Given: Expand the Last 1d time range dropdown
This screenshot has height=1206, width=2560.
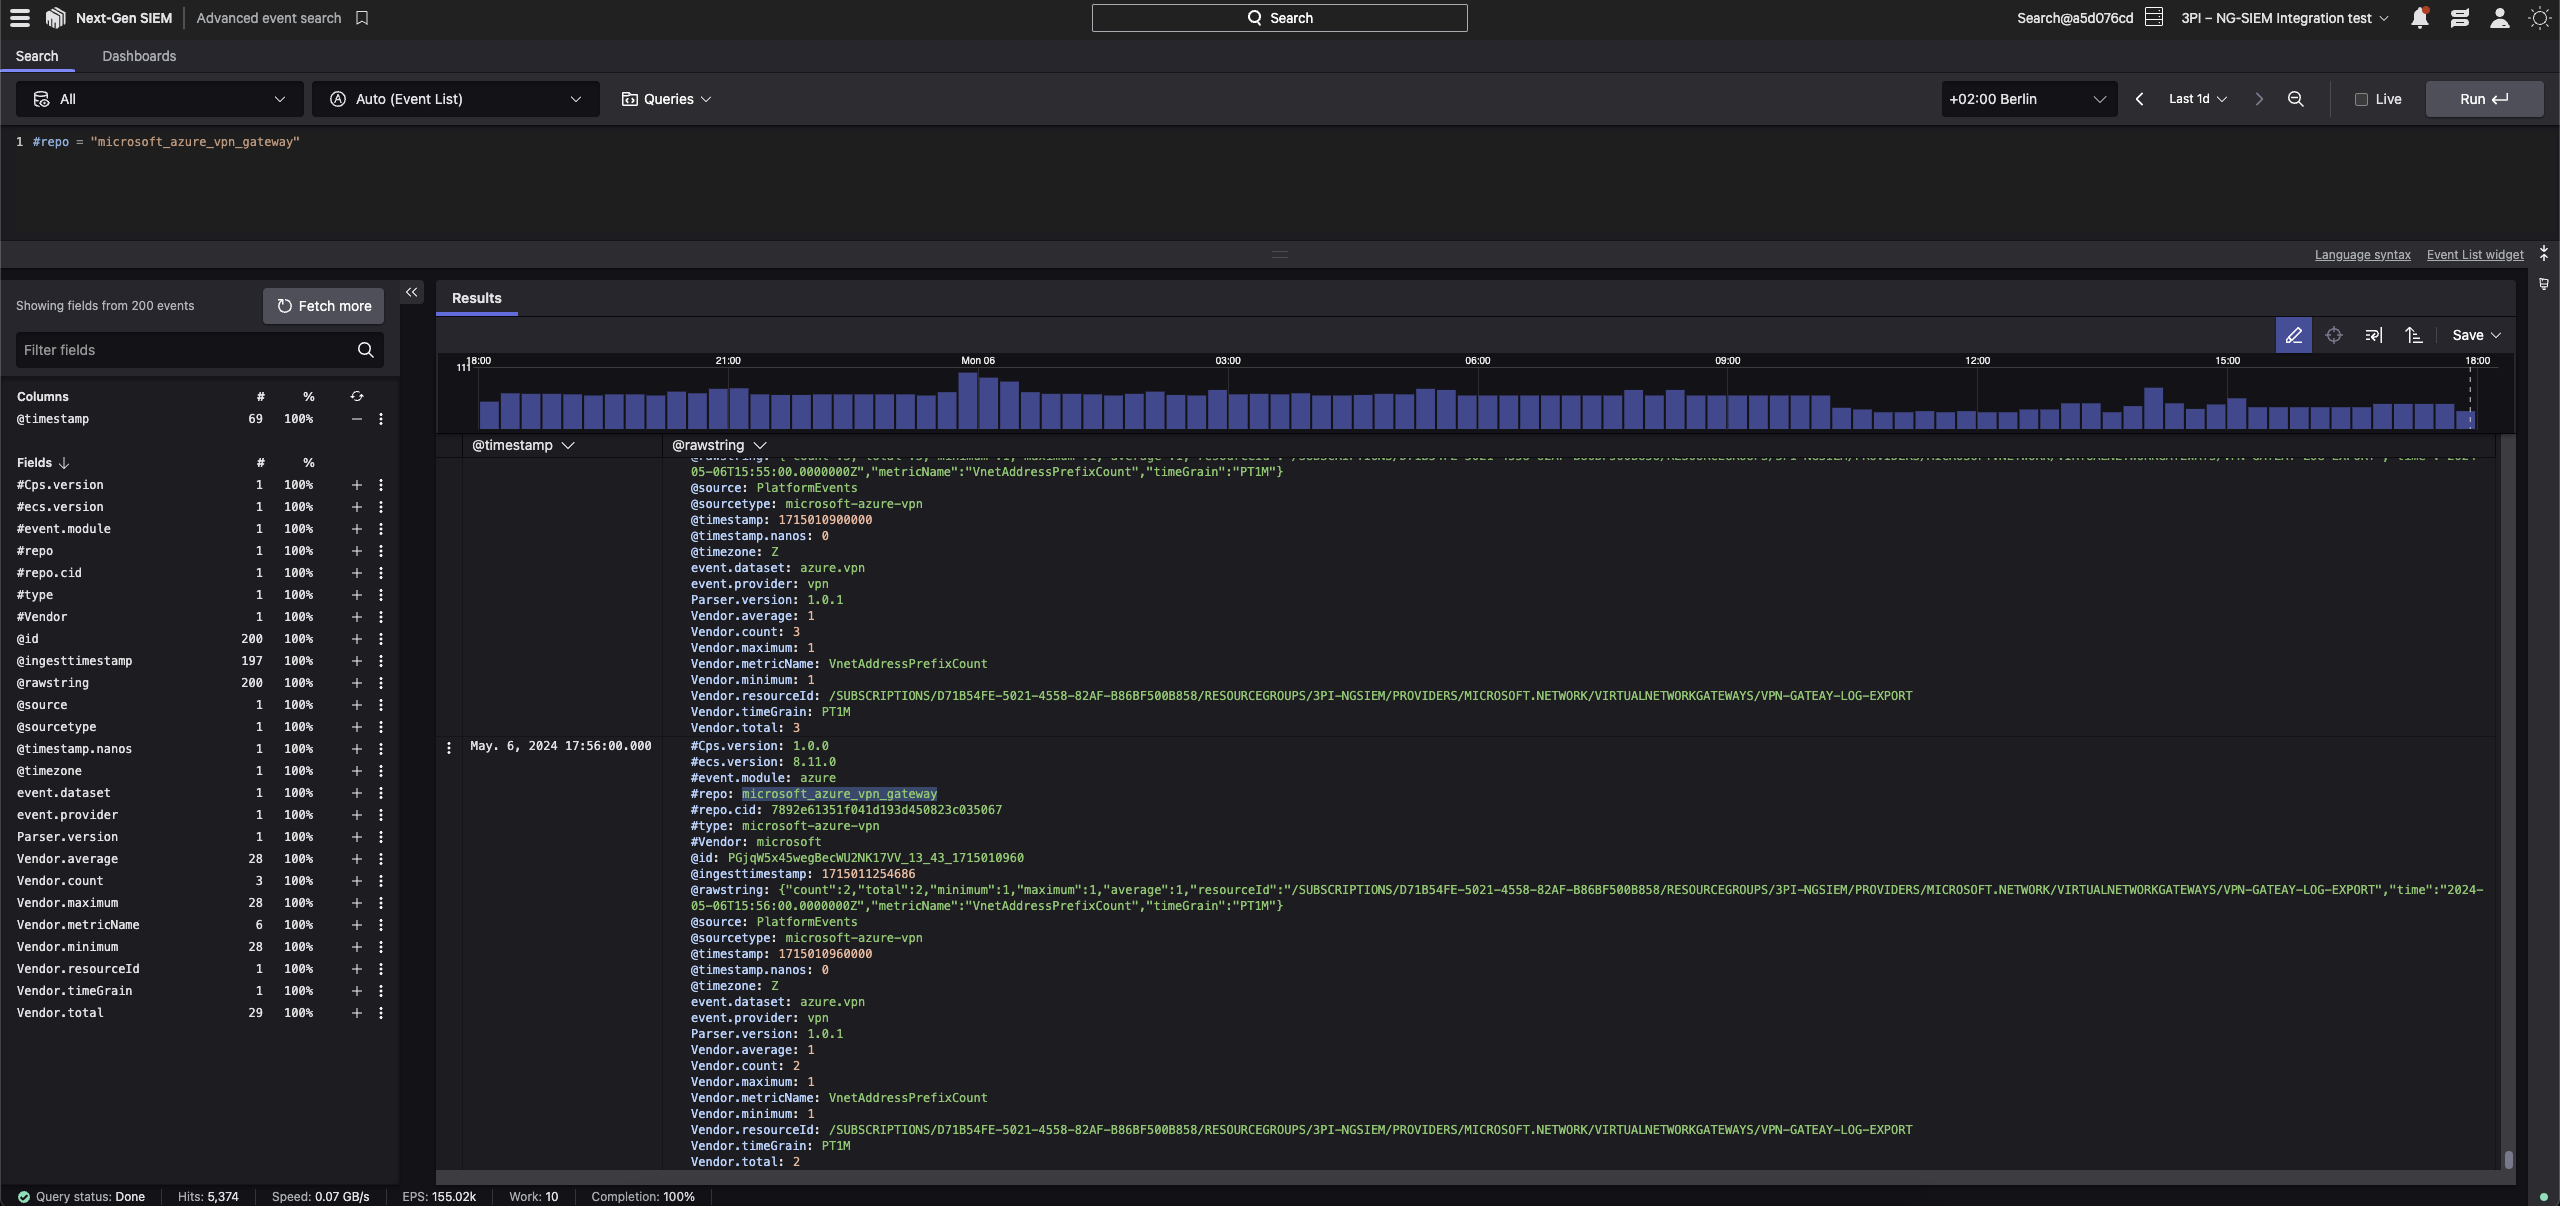Looking at the screenshot, I should [2197, 99].
